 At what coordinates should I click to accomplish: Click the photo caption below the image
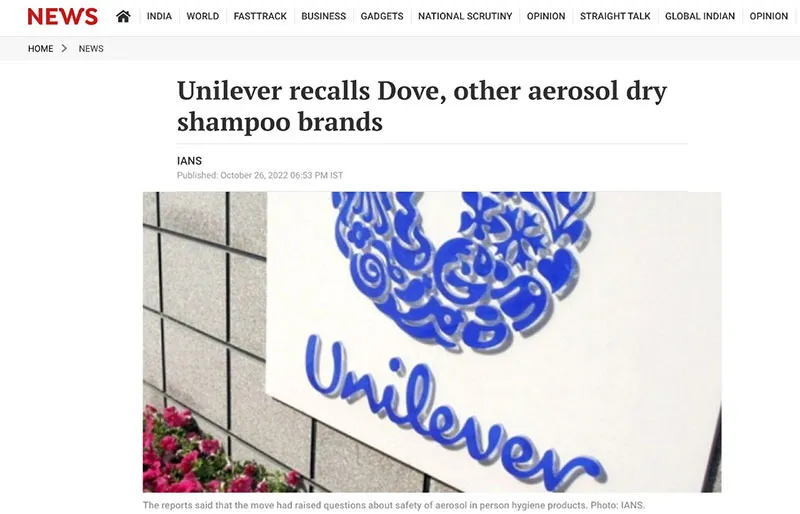click(394, 505)
